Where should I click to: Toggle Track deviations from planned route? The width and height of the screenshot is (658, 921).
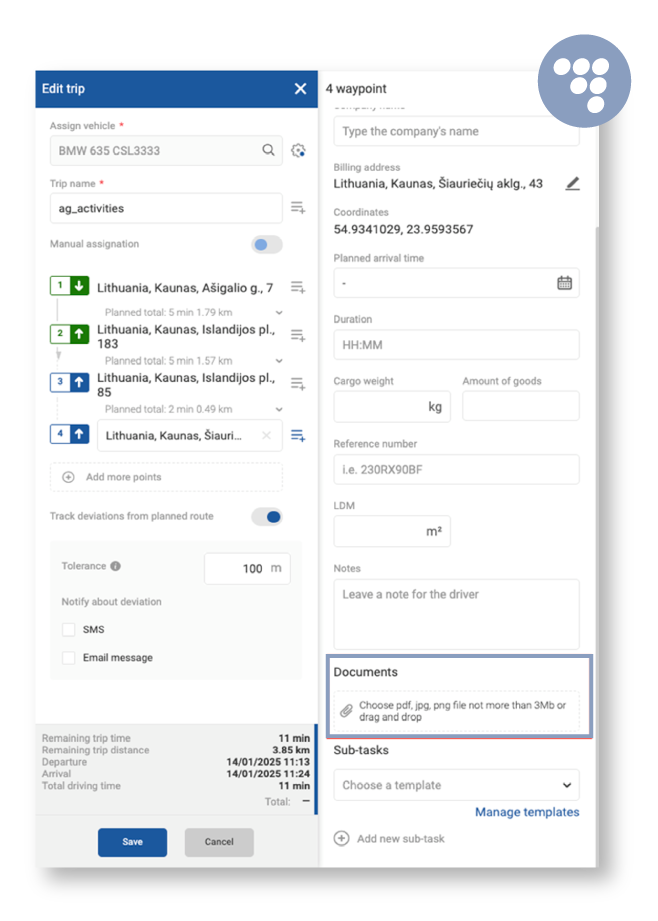coord(267,517)
